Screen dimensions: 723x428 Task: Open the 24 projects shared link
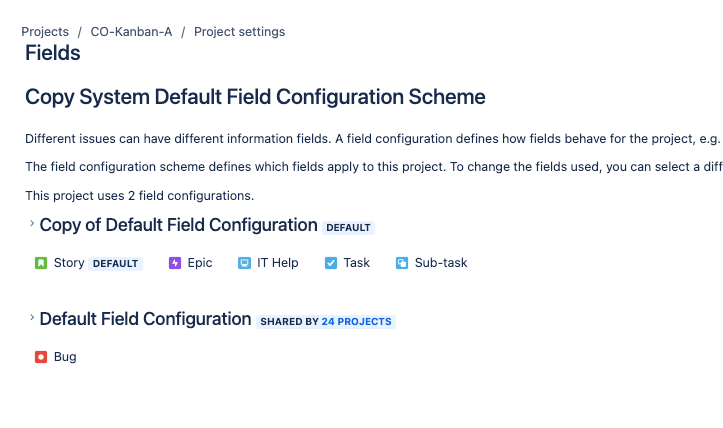click(x=356, y=321)
